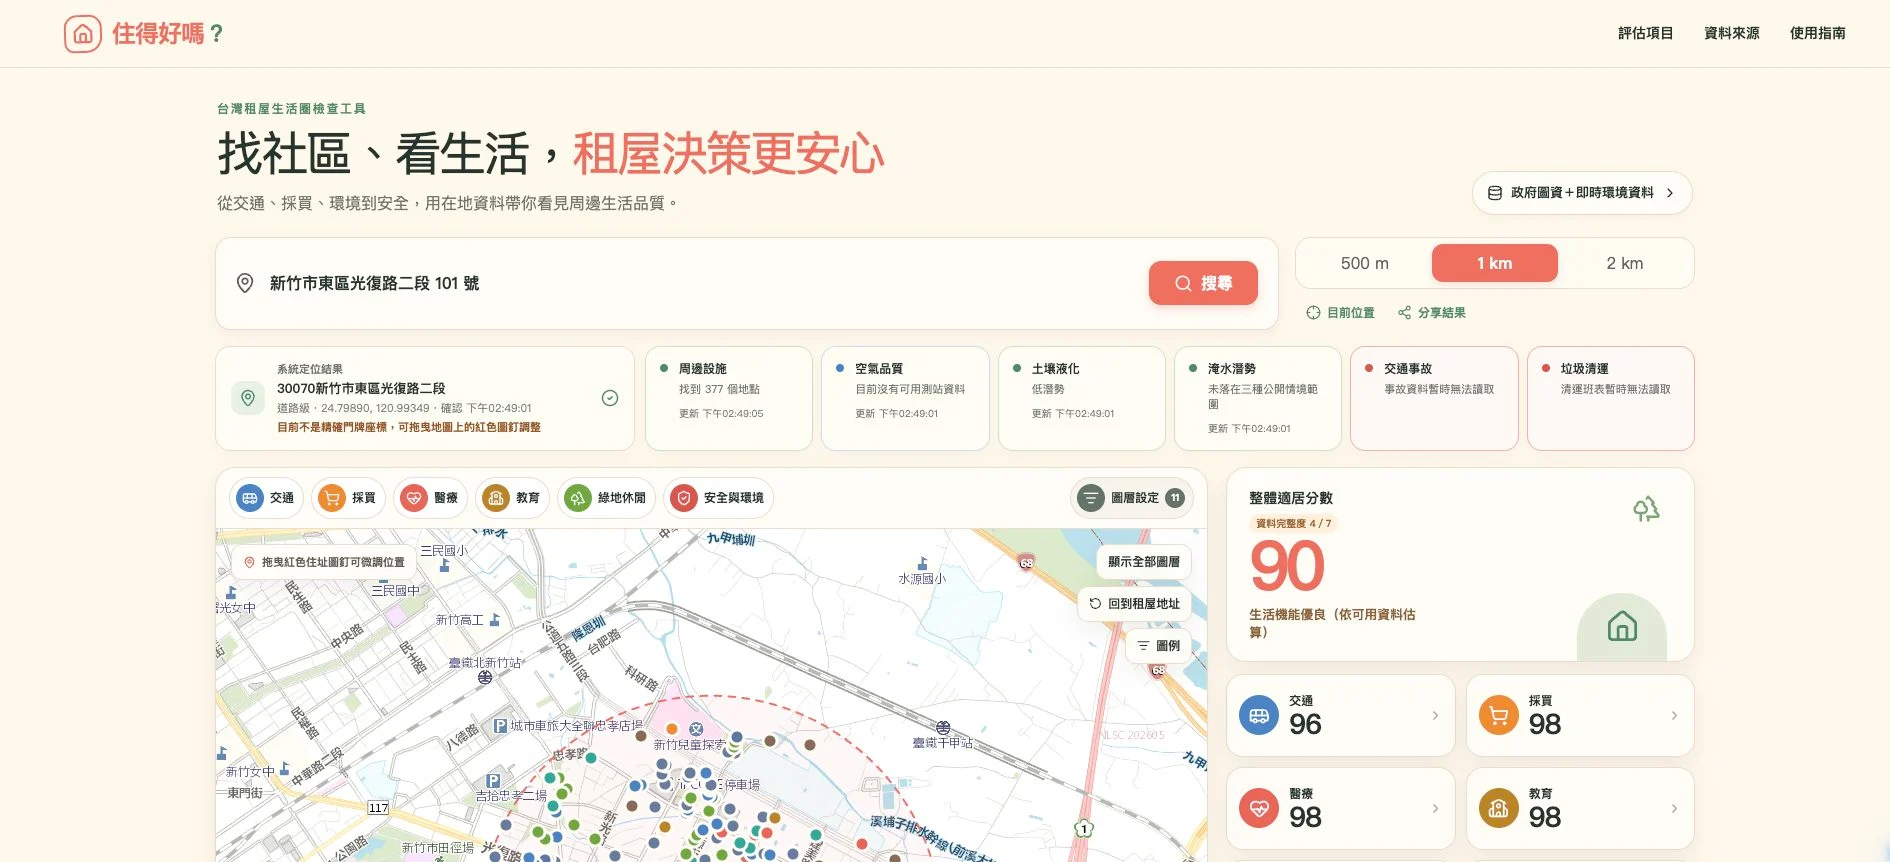1890x862 pixels.
Task: Click the green park tree icon chip
Action: (x=578, y=498)
